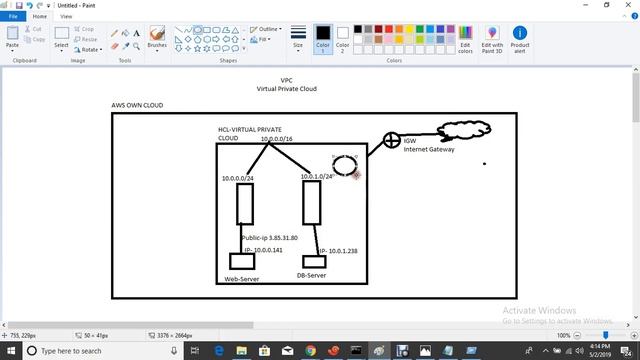The width and height of the screenshot is (640, 360).
Task: Switch to the View ribbon tab
Action: tap(66, 16)
